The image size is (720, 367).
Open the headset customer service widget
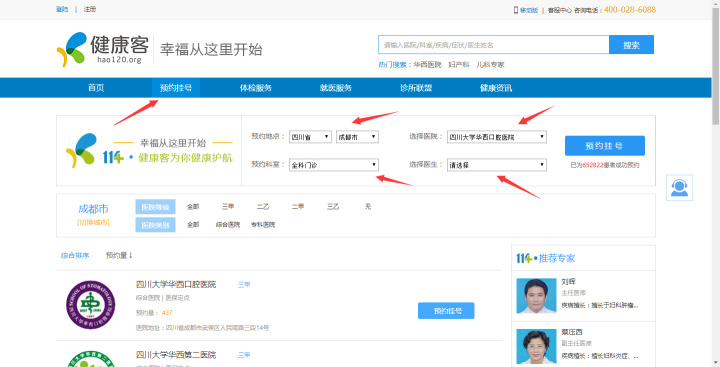[679, 187]
